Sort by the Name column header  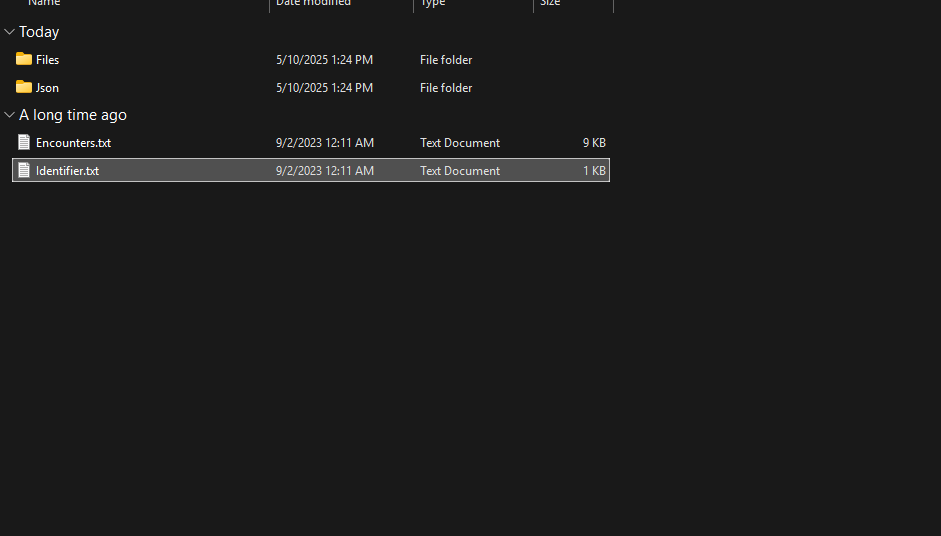pos(44,4)
